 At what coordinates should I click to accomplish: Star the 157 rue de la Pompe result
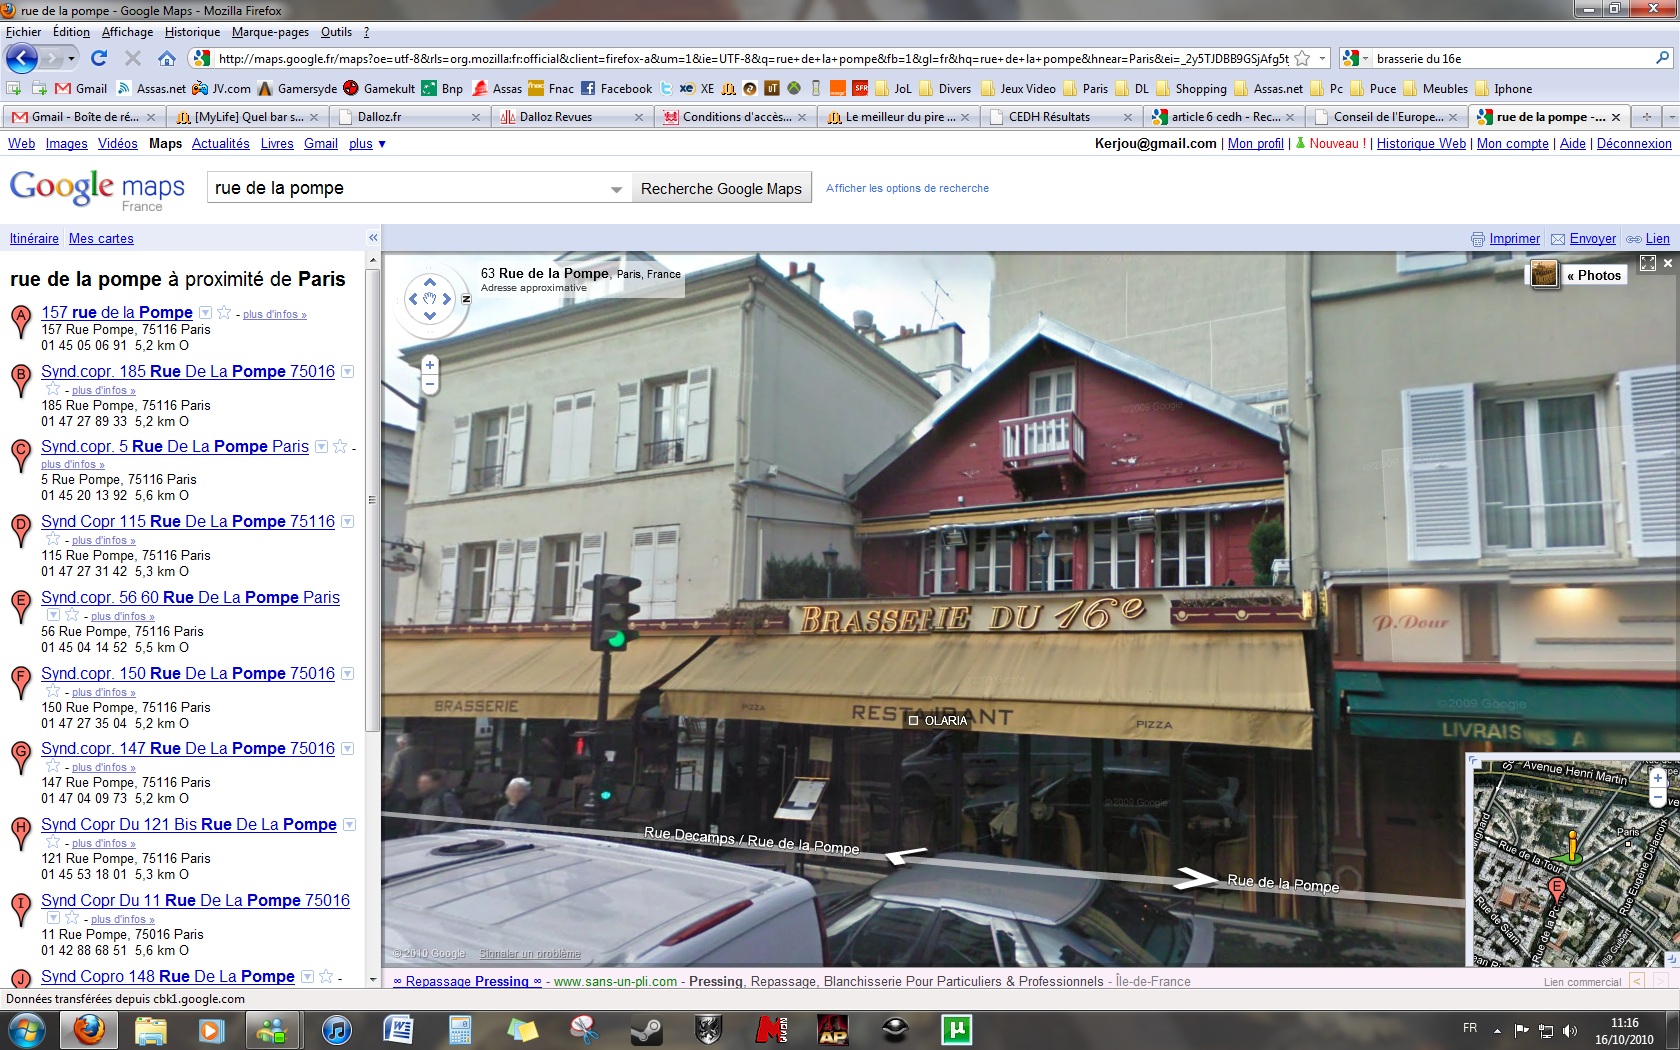(224, 312)
